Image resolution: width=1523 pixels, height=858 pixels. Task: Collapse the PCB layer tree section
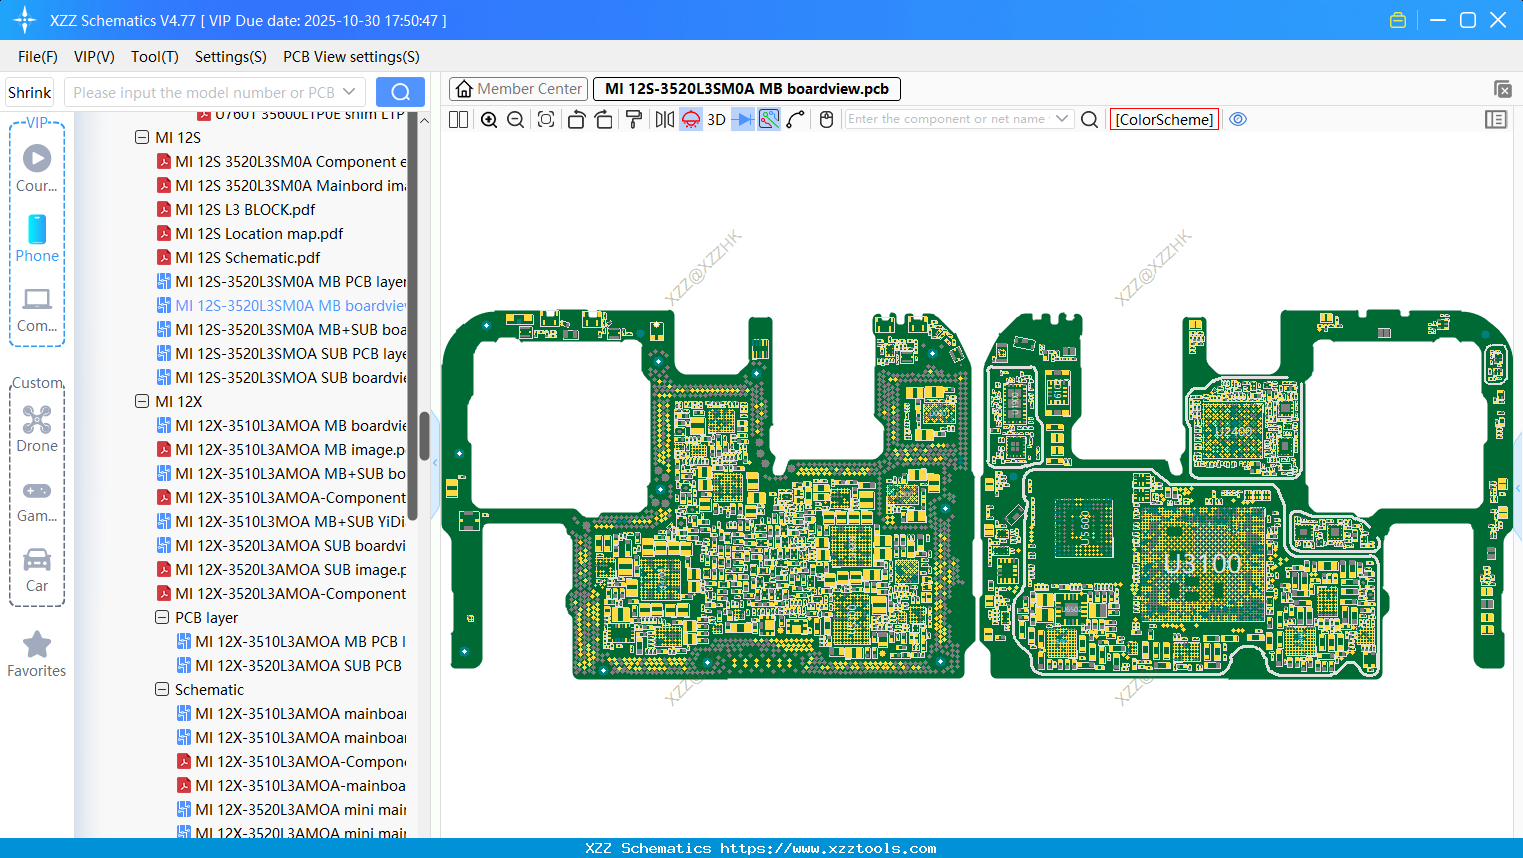(x=162, y=617)
